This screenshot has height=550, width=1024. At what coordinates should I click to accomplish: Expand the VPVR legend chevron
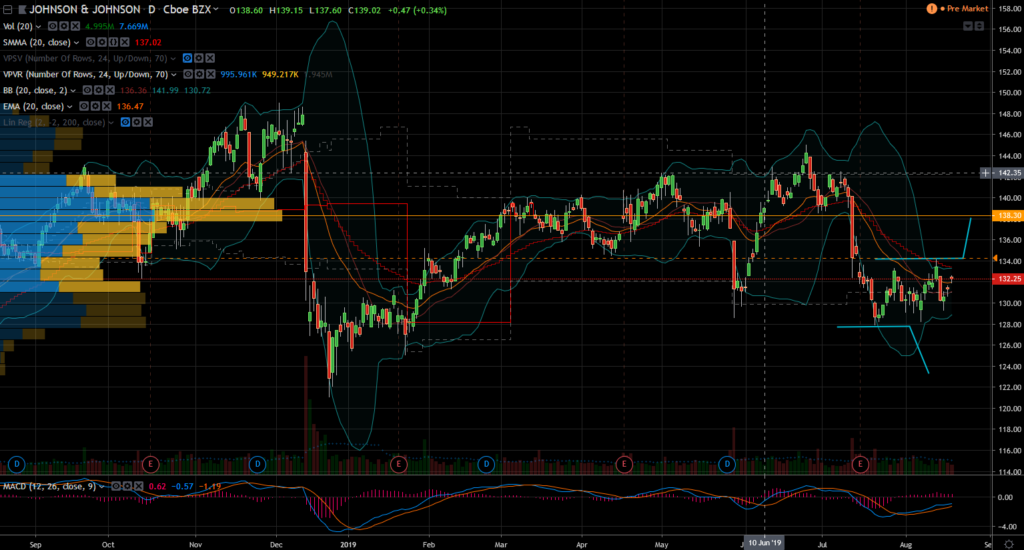point(174,74)
